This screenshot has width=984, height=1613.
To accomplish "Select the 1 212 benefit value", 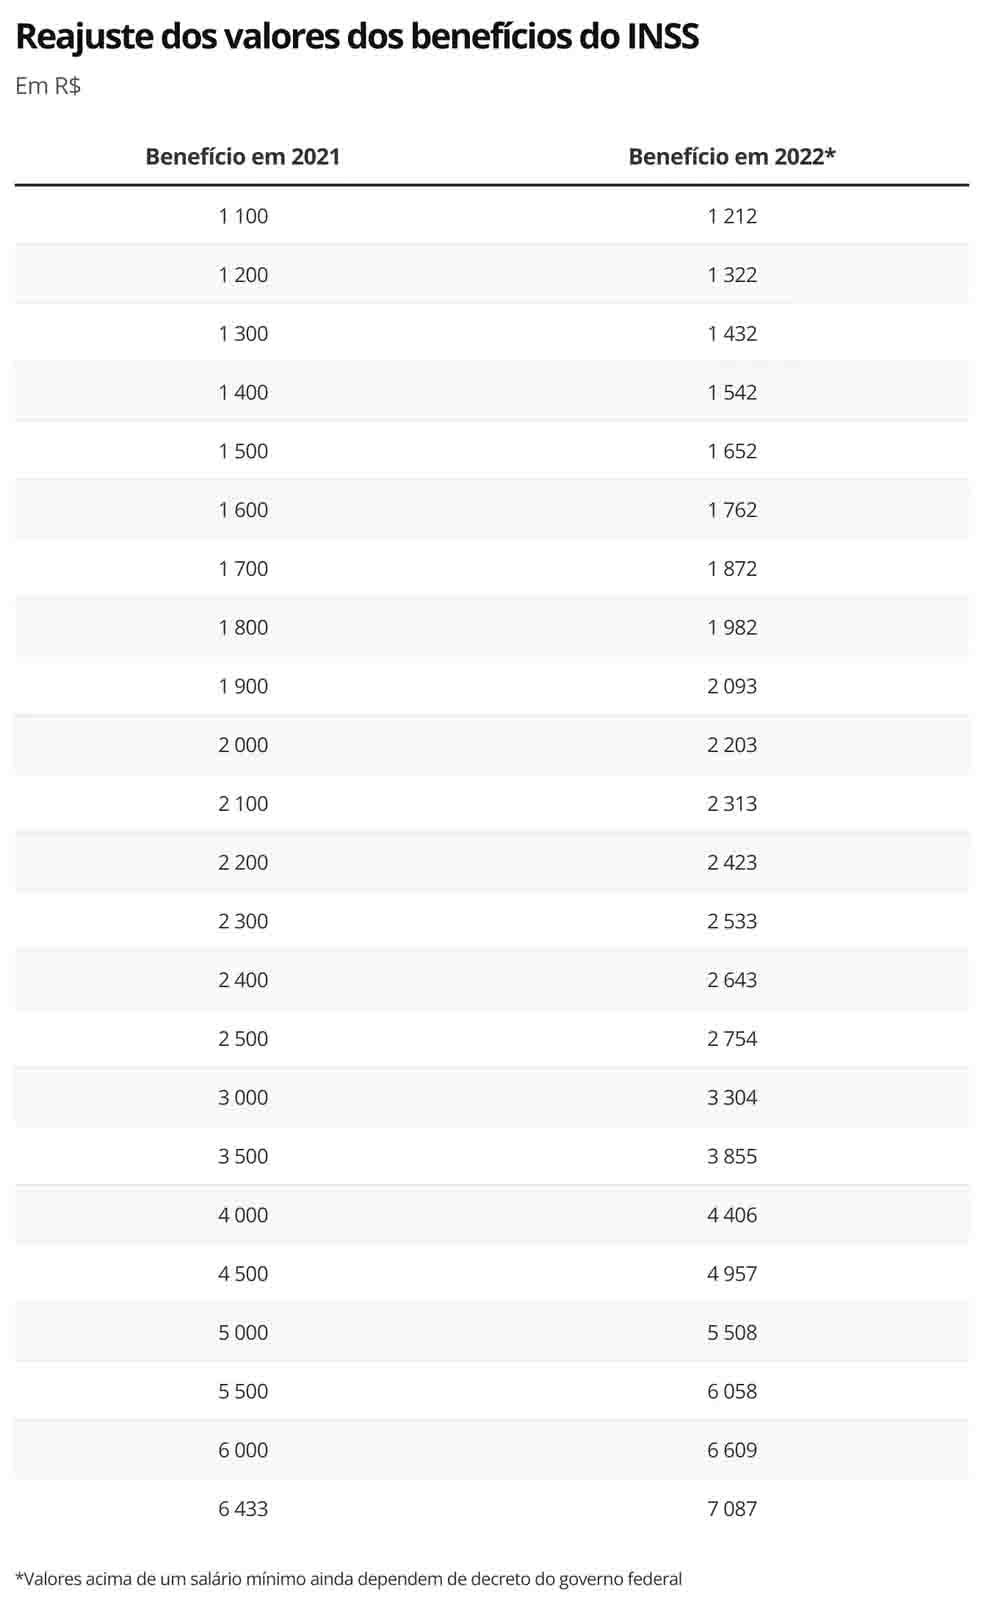I will click(x=732, y=216).
